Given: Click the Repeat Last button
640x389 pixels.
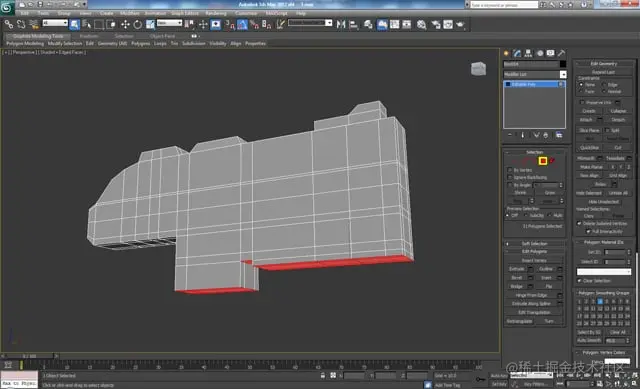Looking at the screenshot, I should coord(603,72).
